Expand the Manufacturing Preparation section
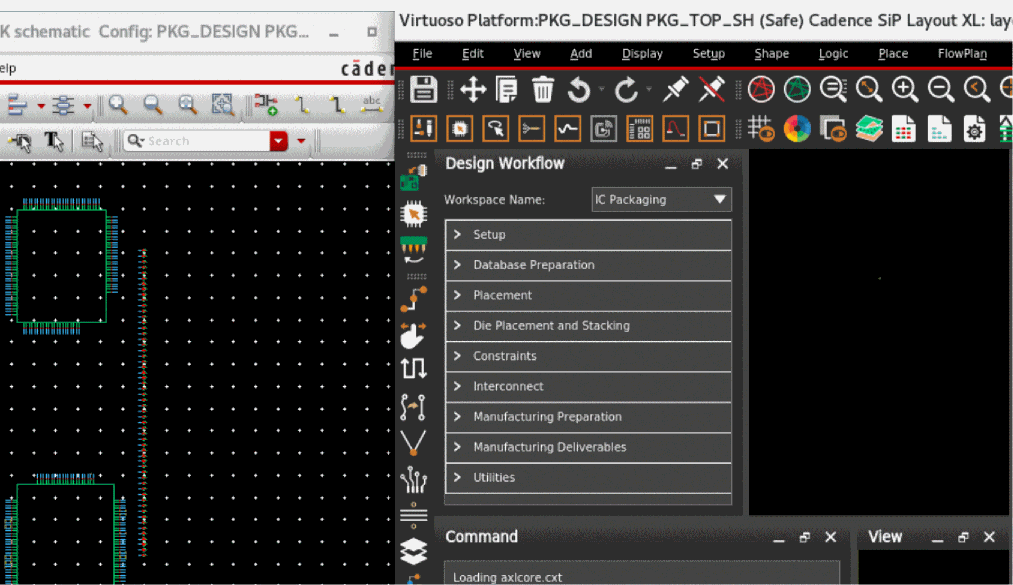 [x=588, y=416]
